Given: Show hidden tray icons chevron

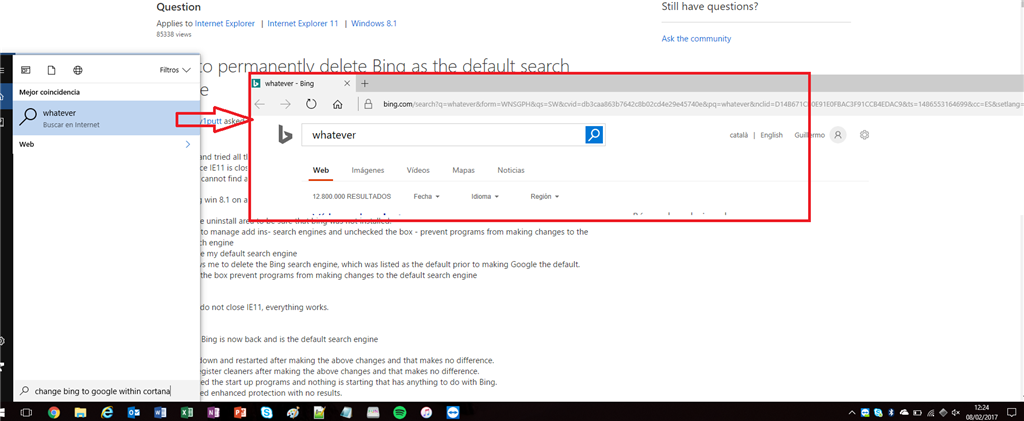Looking at the screenshot, I should click(853, 413).
